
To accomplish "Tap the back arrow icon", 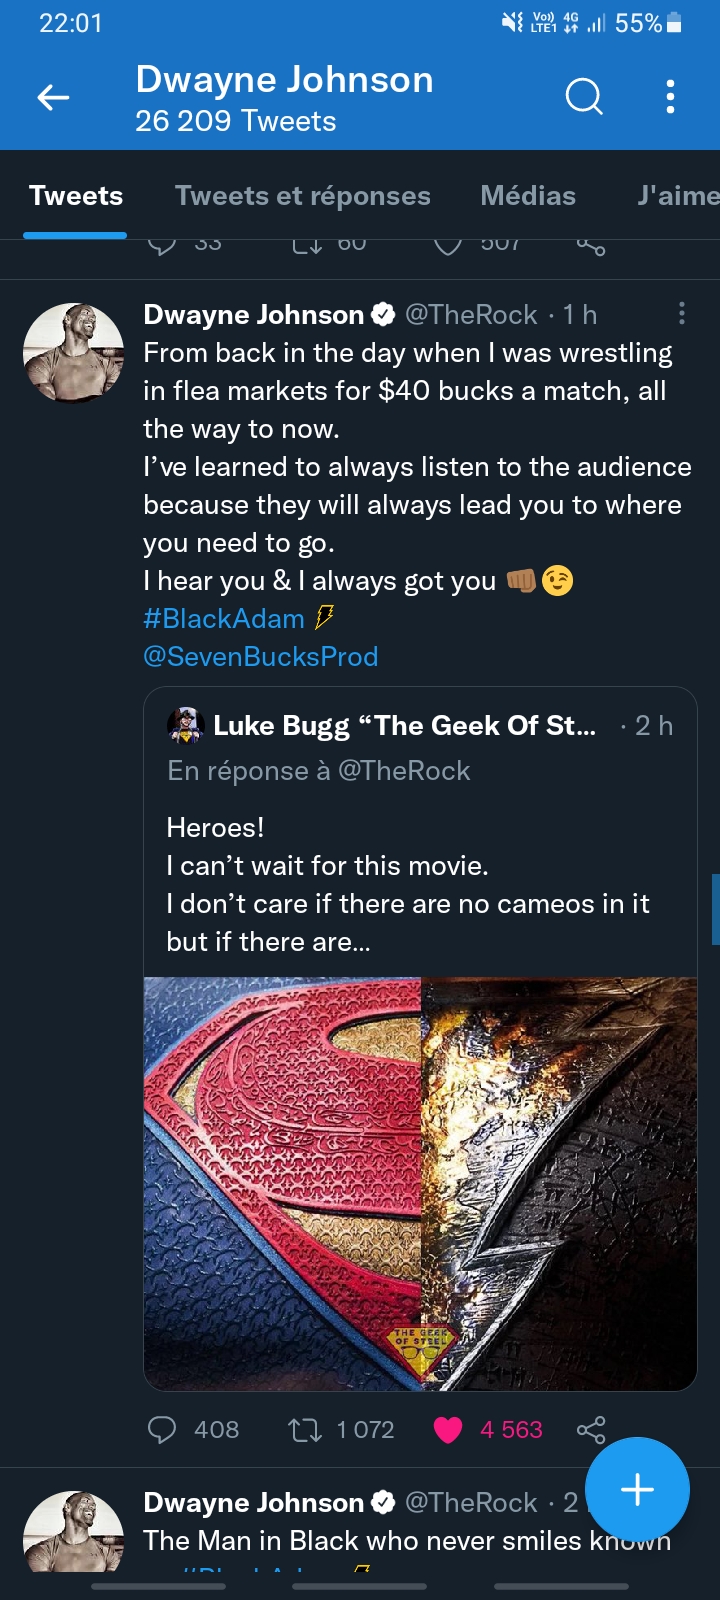I will pyautogui.click(x=53, y=97).
